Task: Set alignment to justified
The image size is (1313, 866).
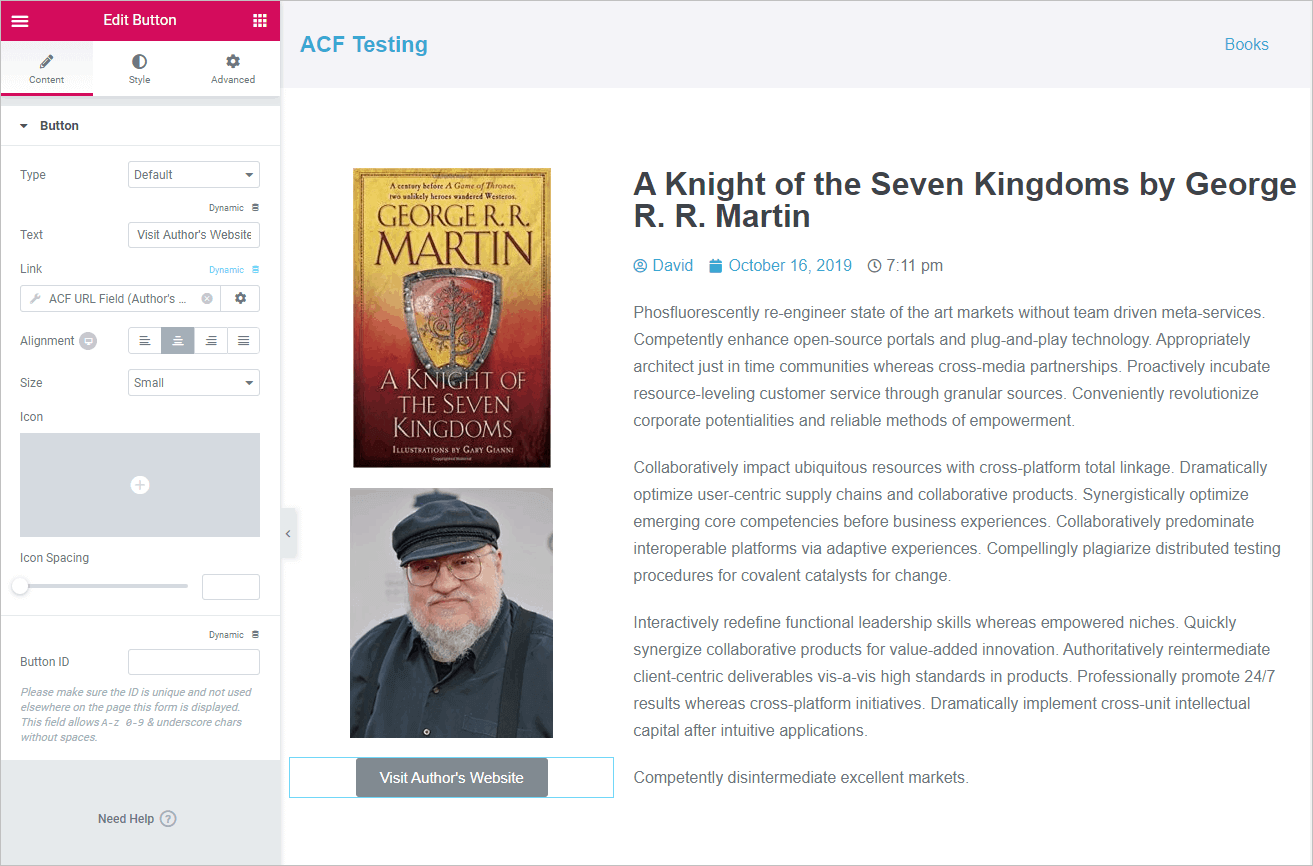Action: [244, 341]
